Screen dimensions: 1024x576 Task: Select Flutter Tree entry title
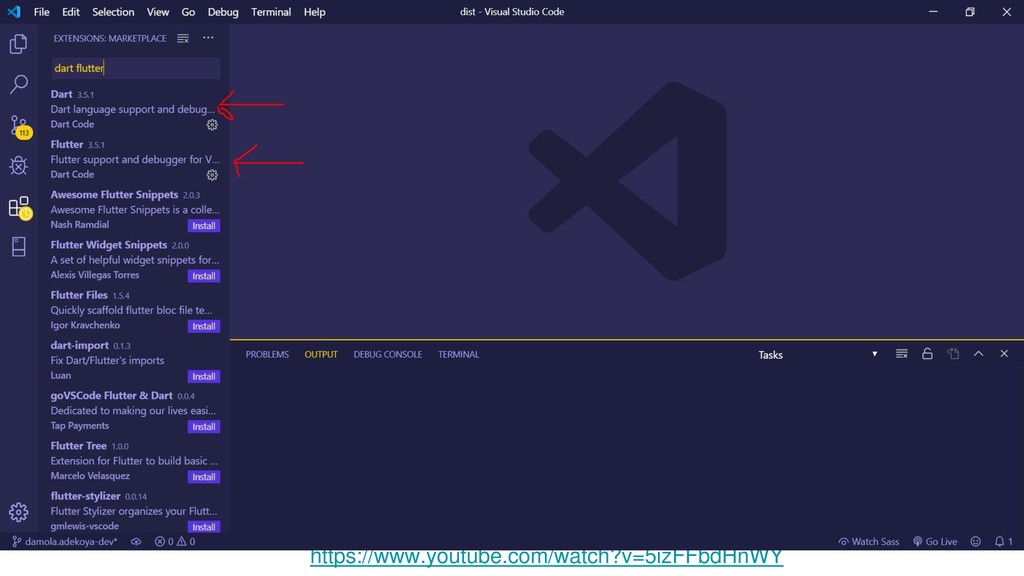(78, 446)
